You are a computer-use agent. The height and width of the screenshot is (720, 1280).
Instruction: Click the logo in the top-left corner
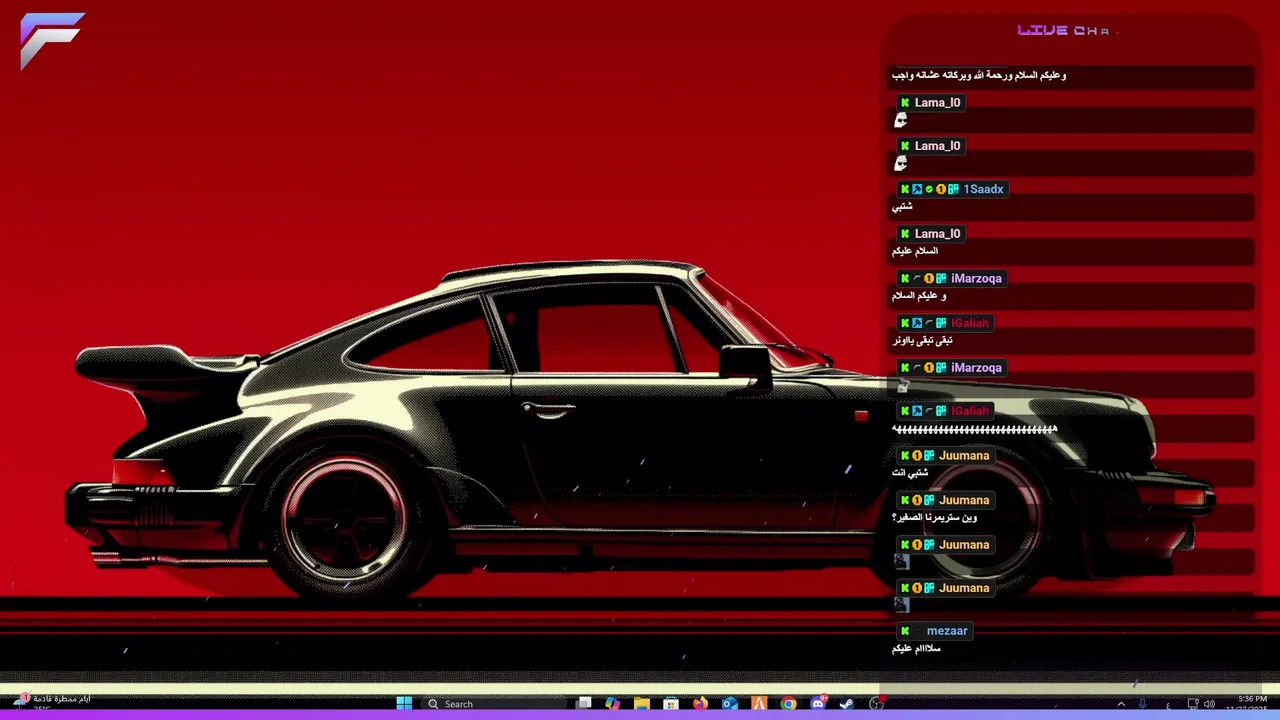[x=52, y=41]
